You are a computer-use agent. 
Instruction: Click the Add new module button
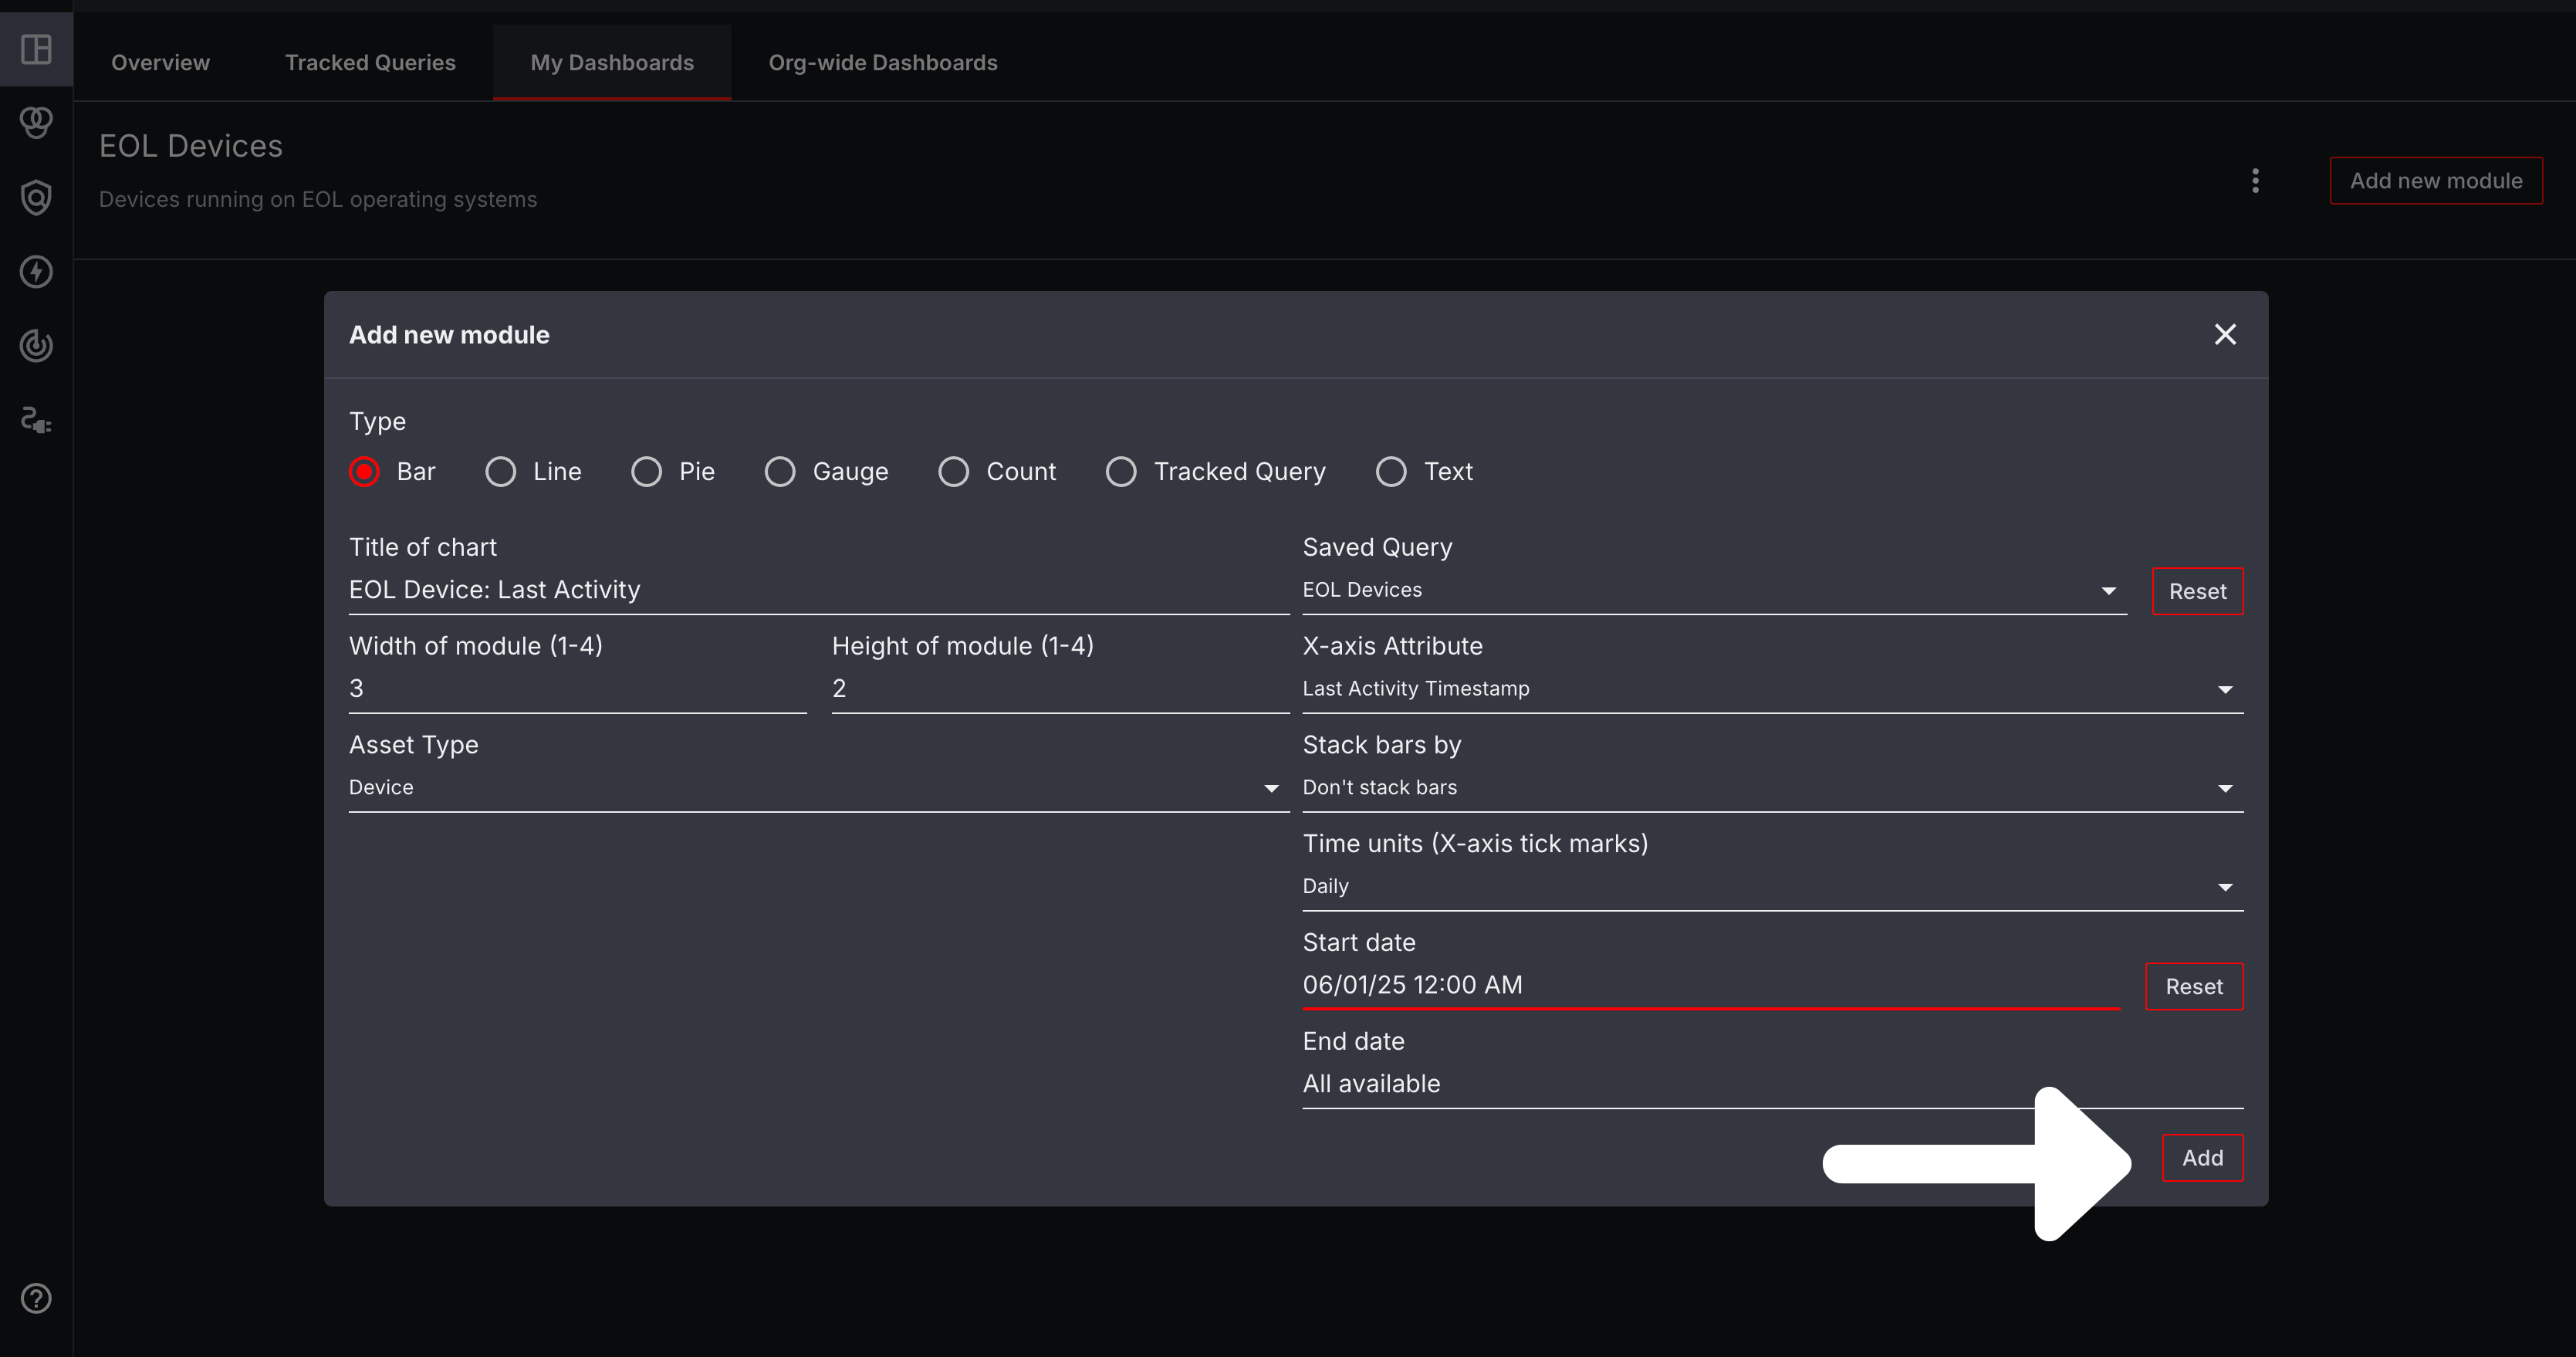2435,181
